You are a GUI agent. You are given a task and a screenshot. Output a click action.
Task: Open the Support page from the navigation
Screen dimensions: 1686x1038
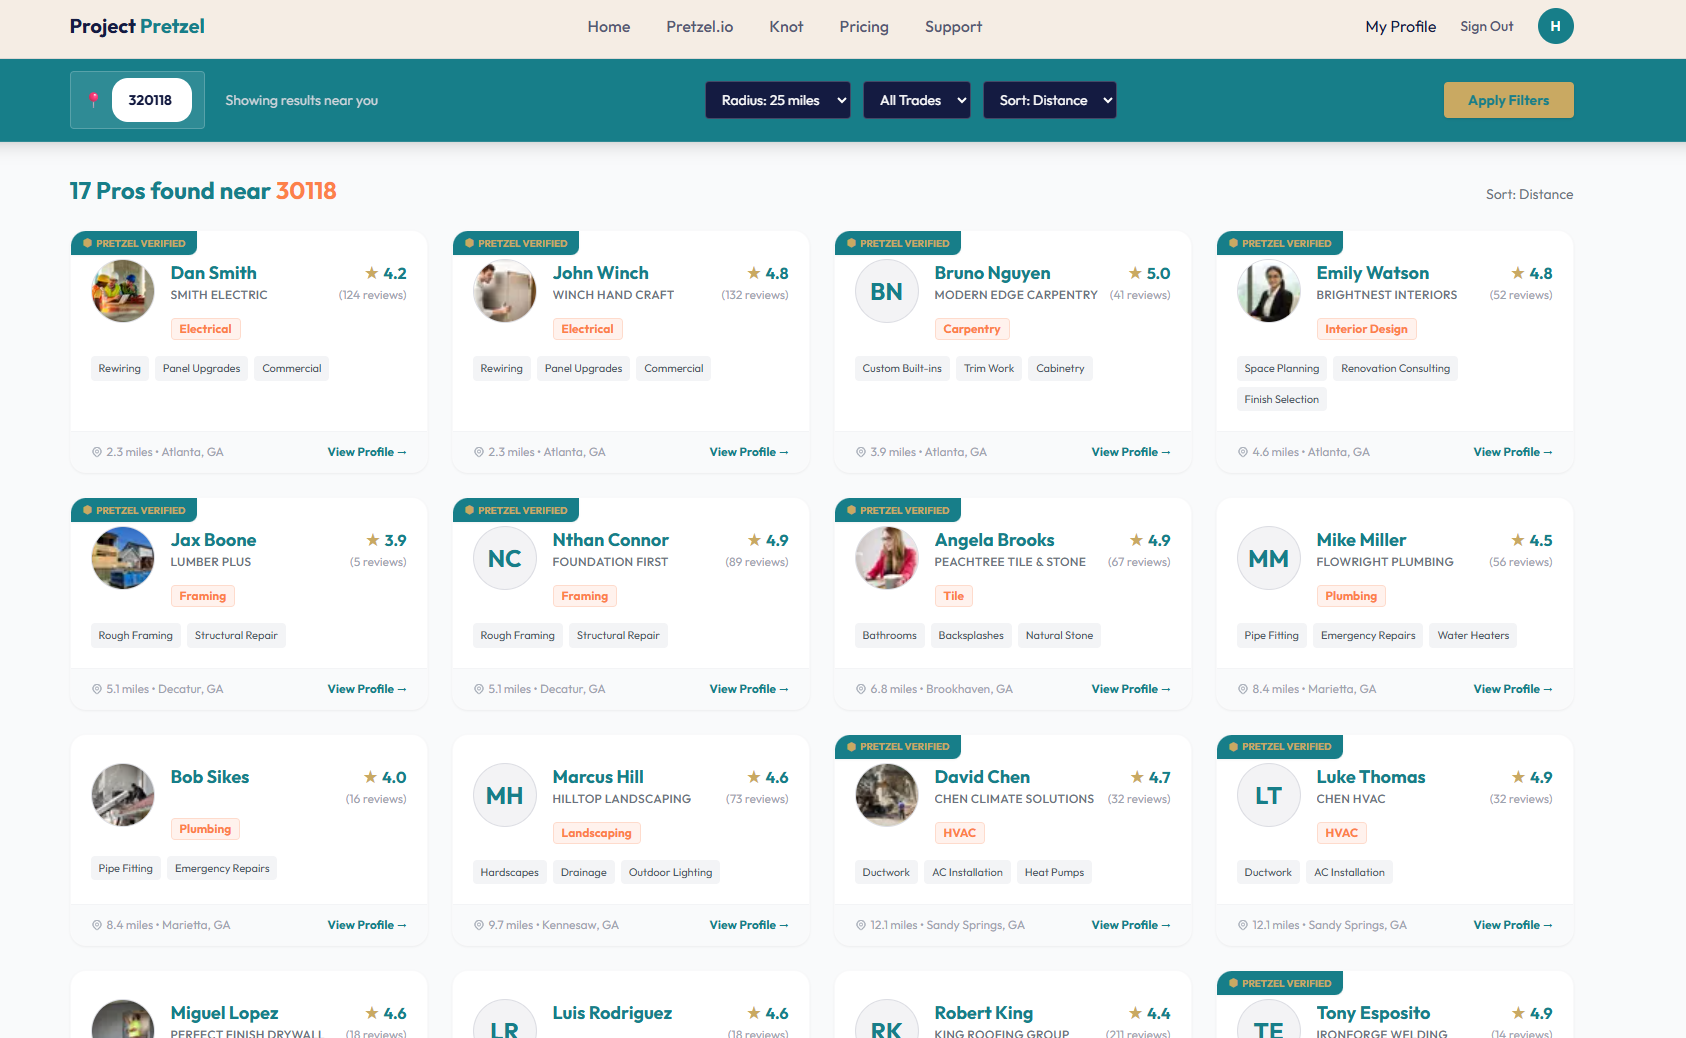[952, 27]
